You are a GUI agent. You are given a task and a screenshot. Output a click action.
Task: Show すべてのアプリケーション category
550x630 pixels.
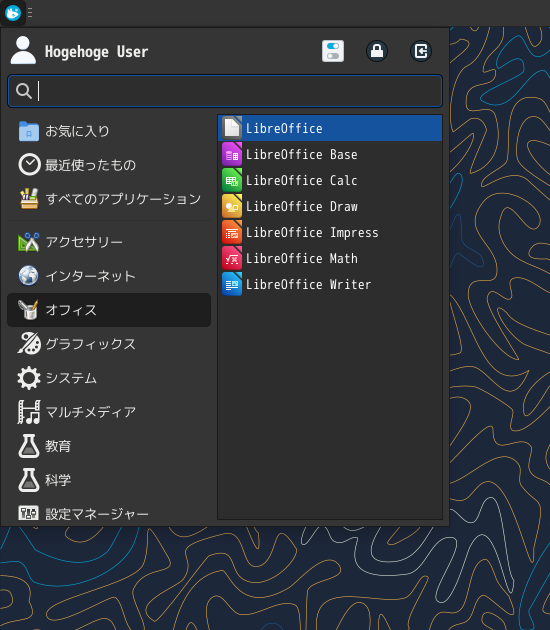[109, 199]
